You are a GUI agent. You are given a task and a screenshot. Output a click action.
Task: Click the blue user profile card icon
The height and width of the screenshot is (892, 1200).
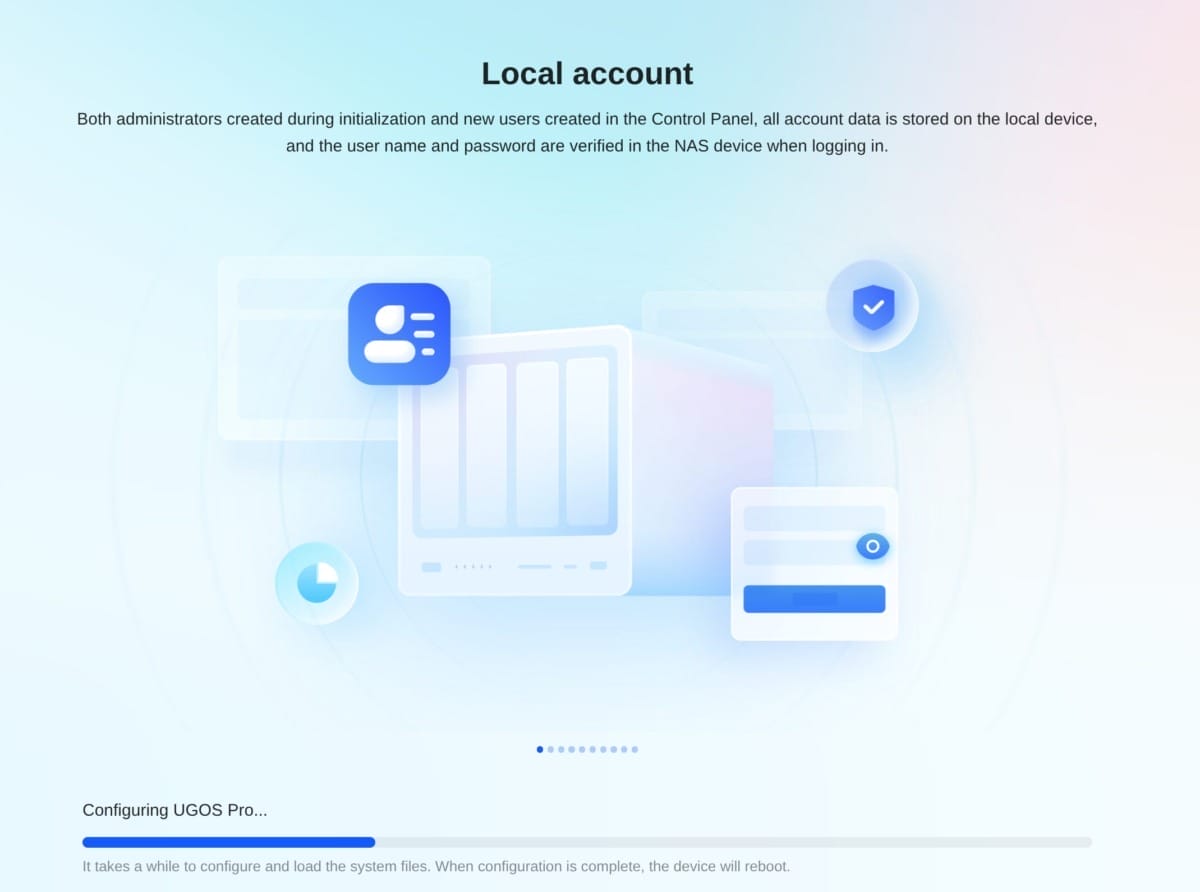[x=399, y=334]
